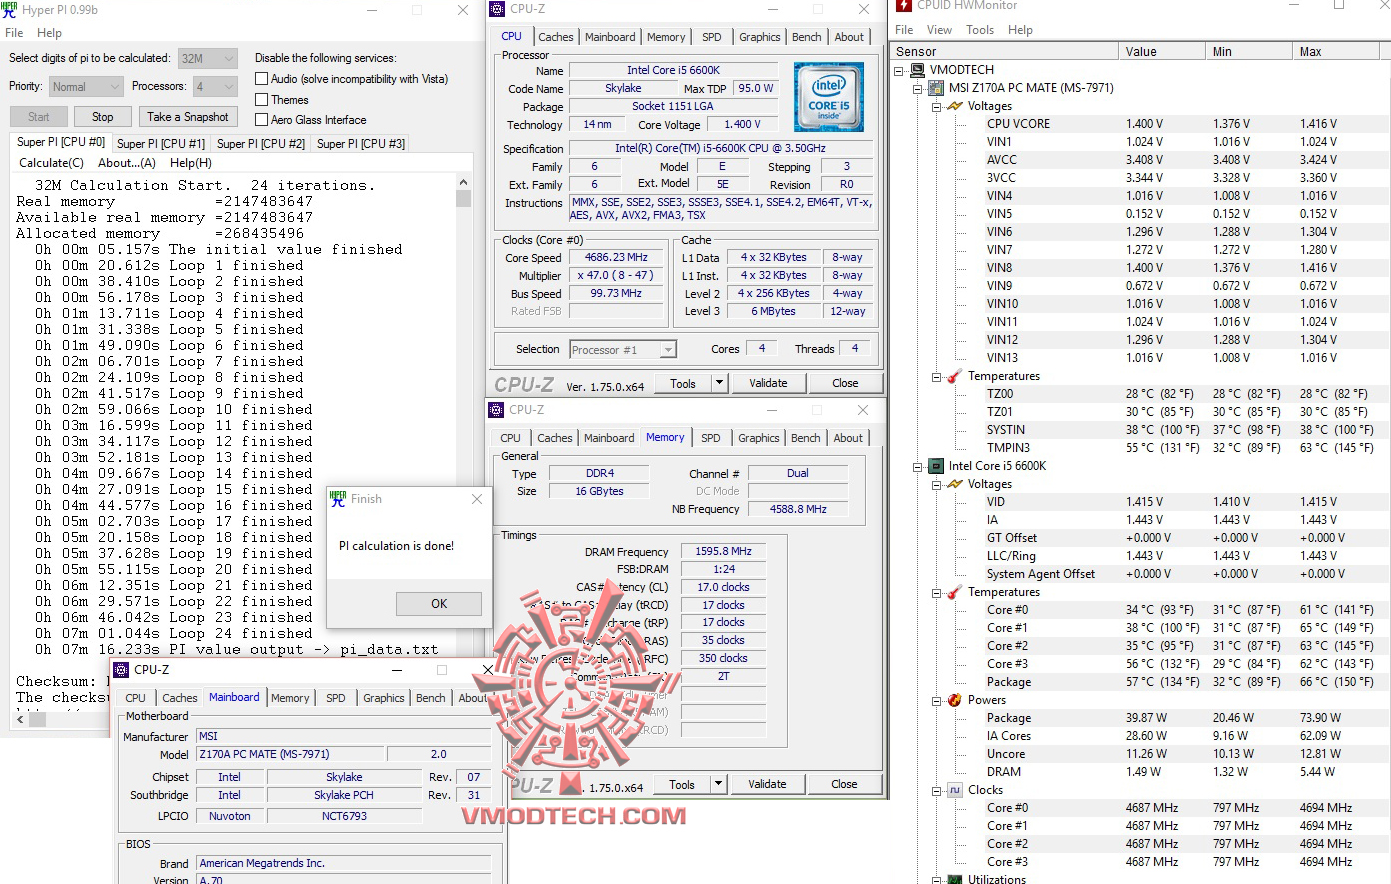Open the Hyper PI Help menu
1391x884 pixels.
(49, 33)
